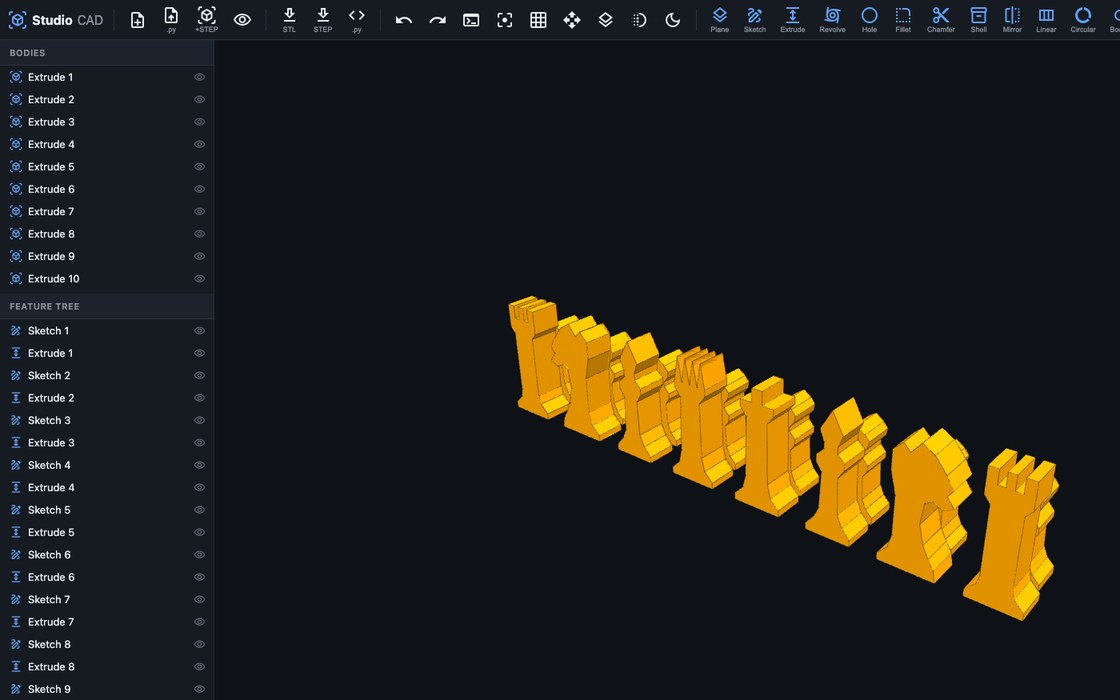Select Extrude 6 in the feature tree

pyautogui.click(x=106, y=577)
